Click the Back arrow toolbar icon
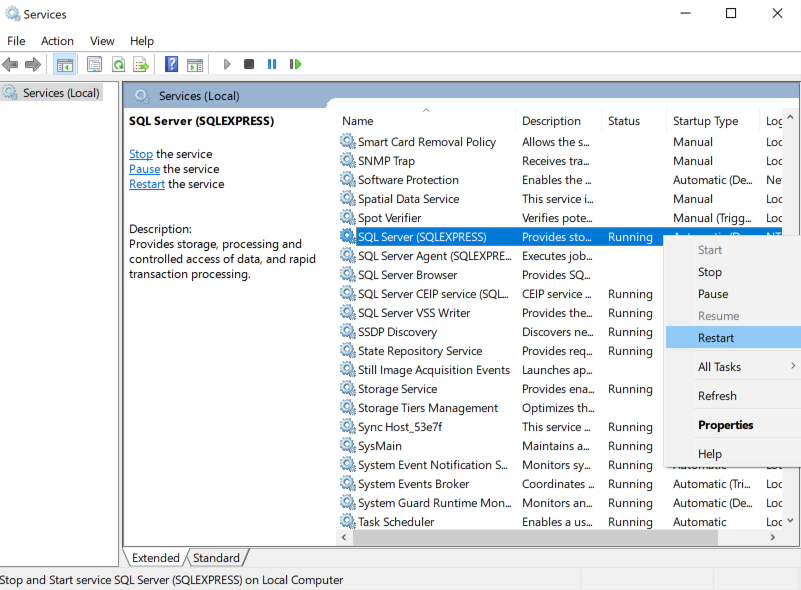Image resolution: width=801 pixels, height=590 pixels. [10, 64]
